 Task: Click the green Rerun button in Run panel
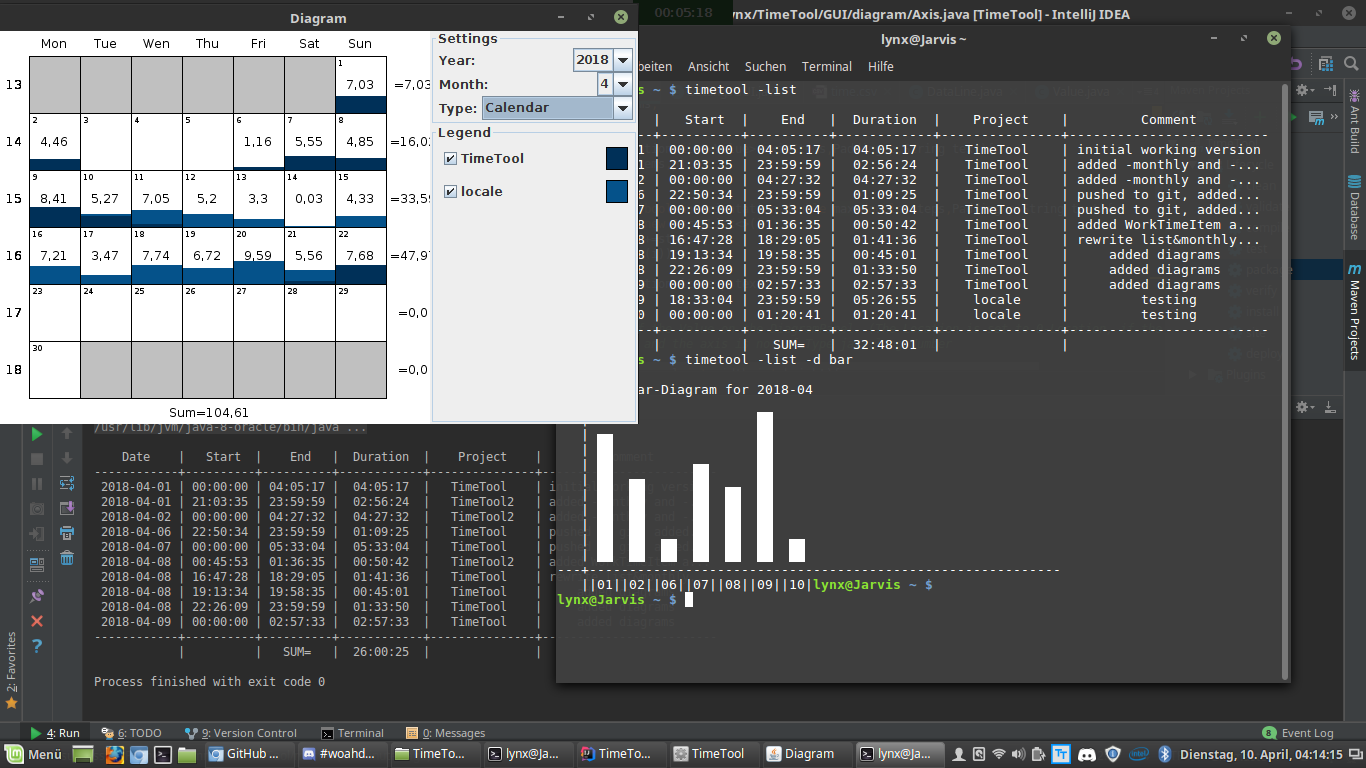pos(37,434)
